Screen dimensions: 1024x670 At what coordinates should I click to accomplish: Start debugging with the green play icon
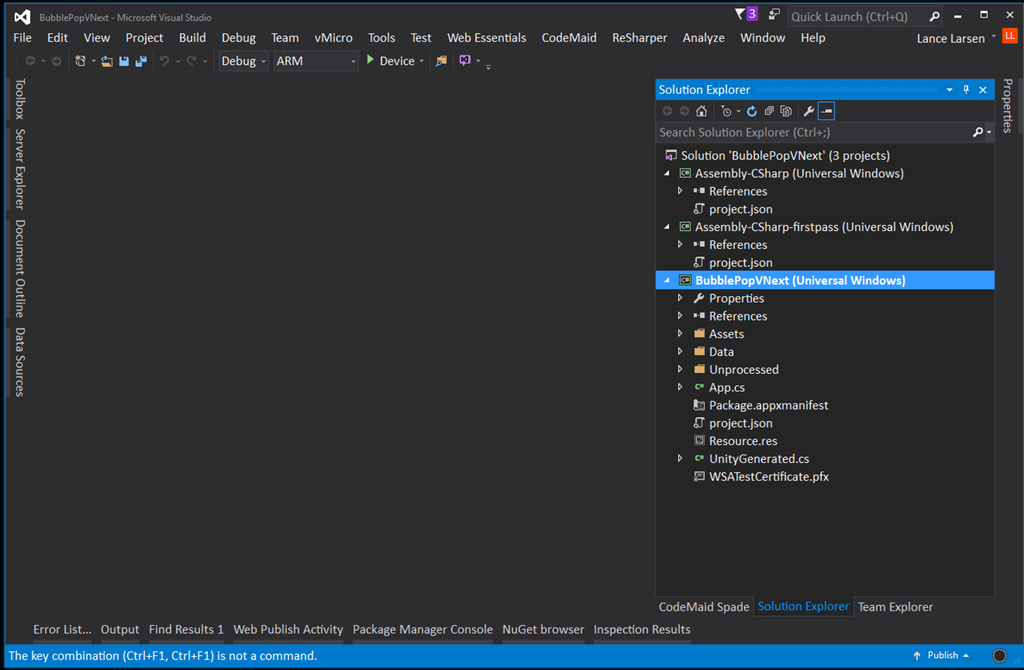pos(370,60)
